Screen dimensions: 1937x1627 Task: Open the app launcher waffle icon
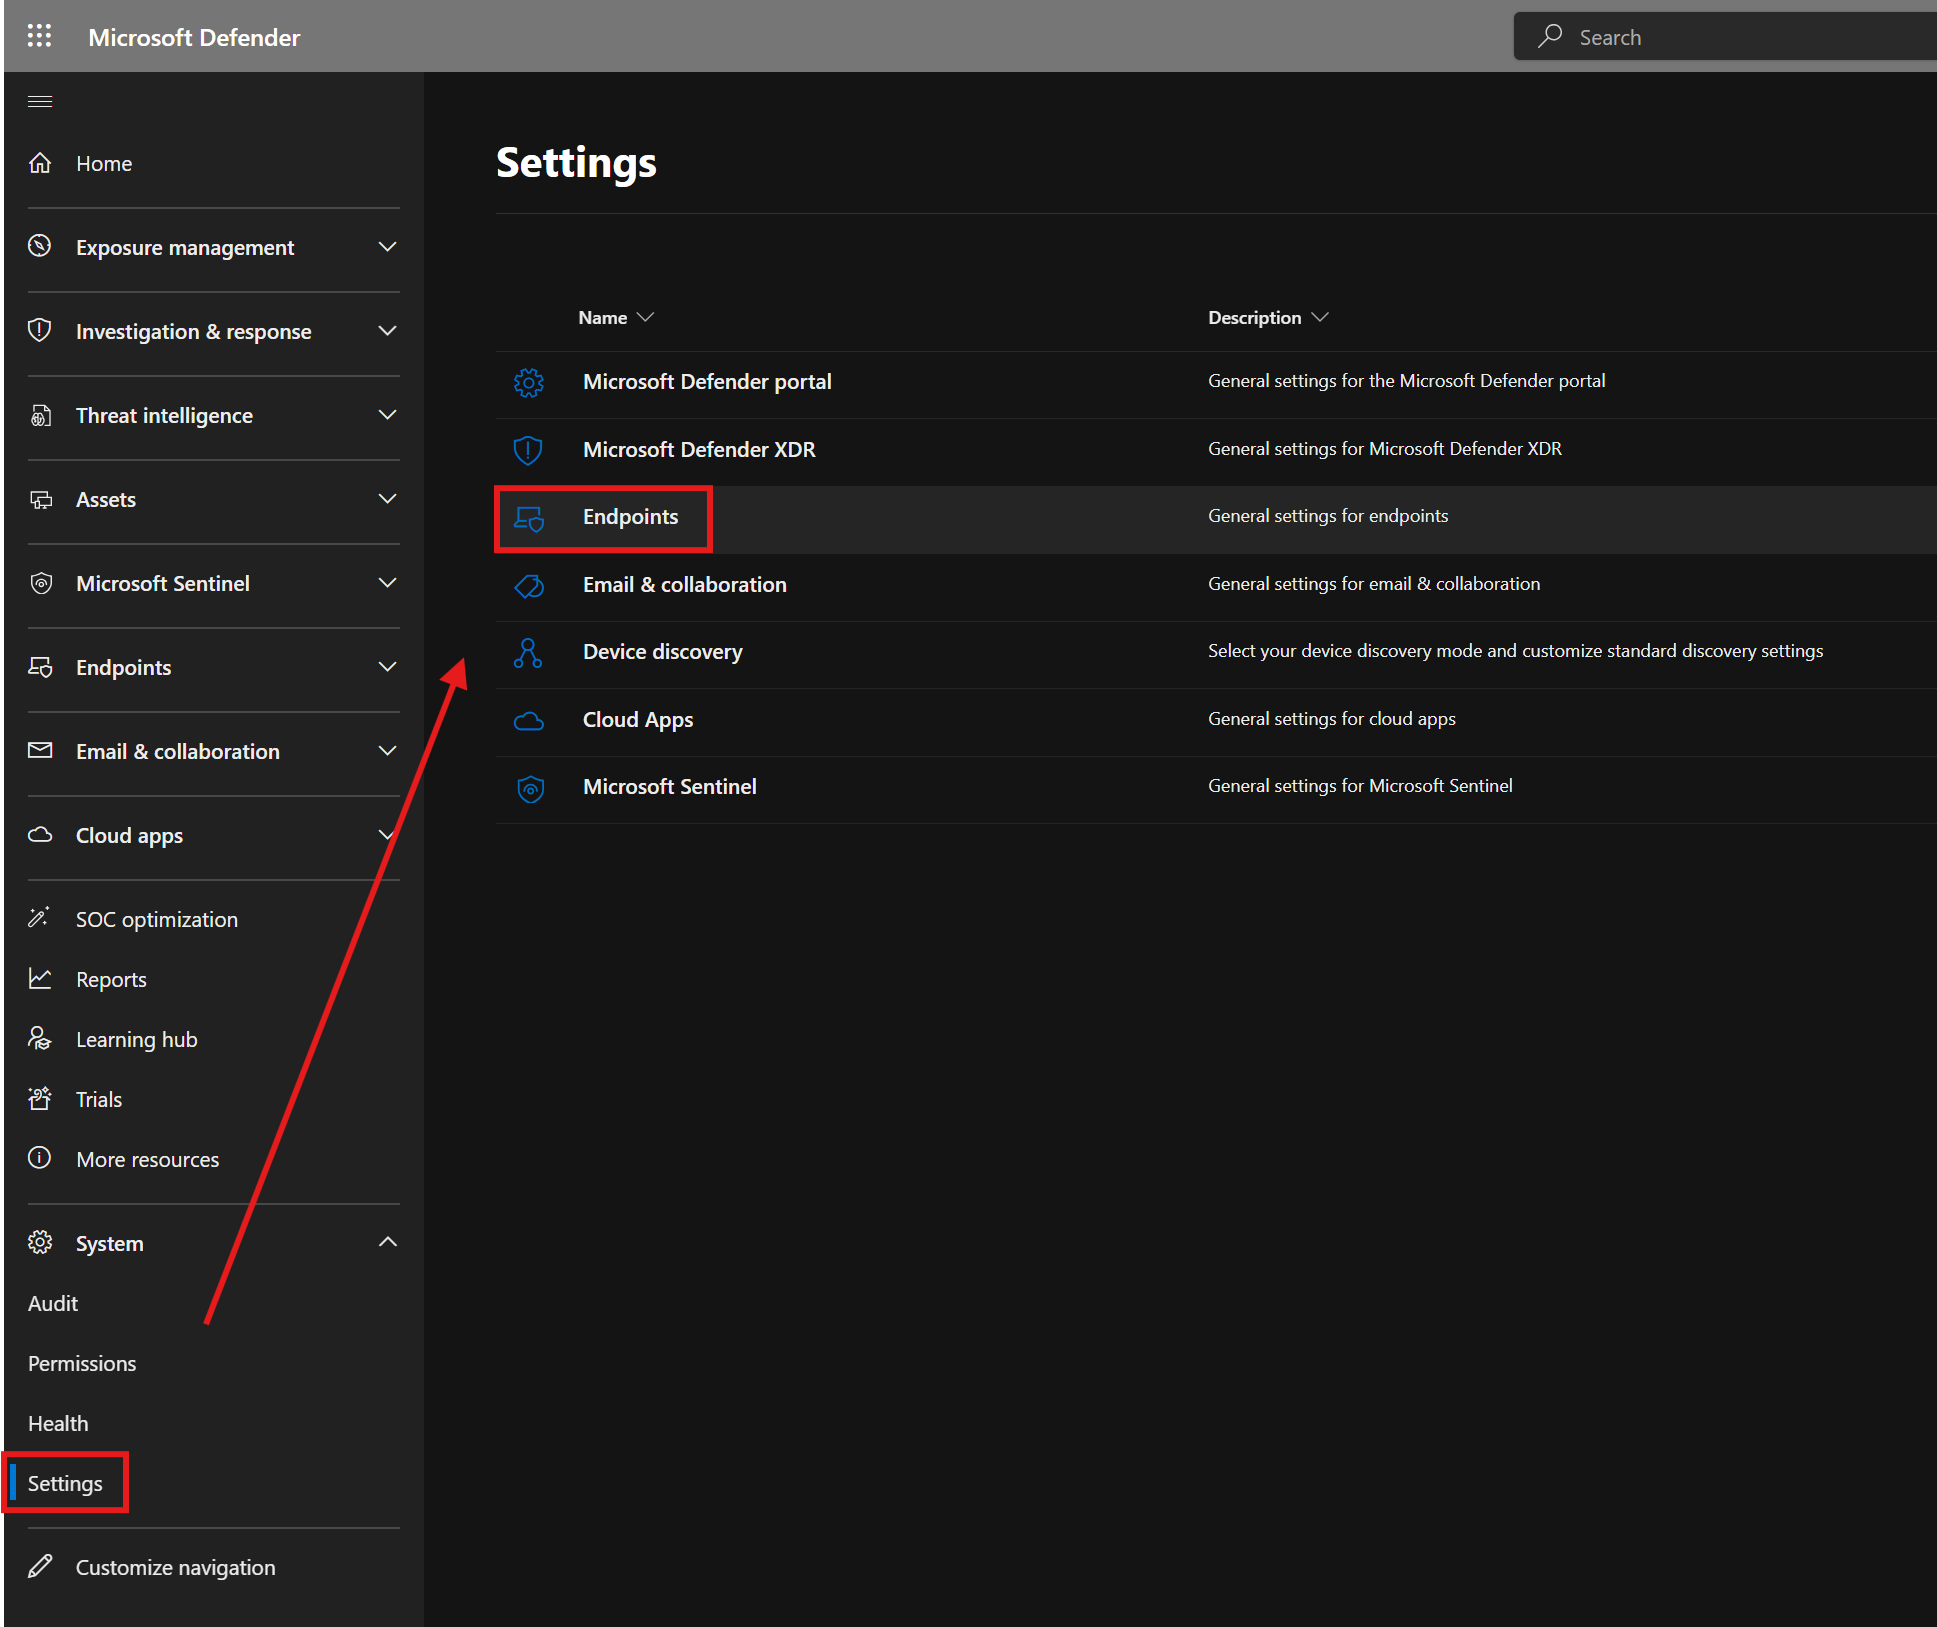(39, 36)
